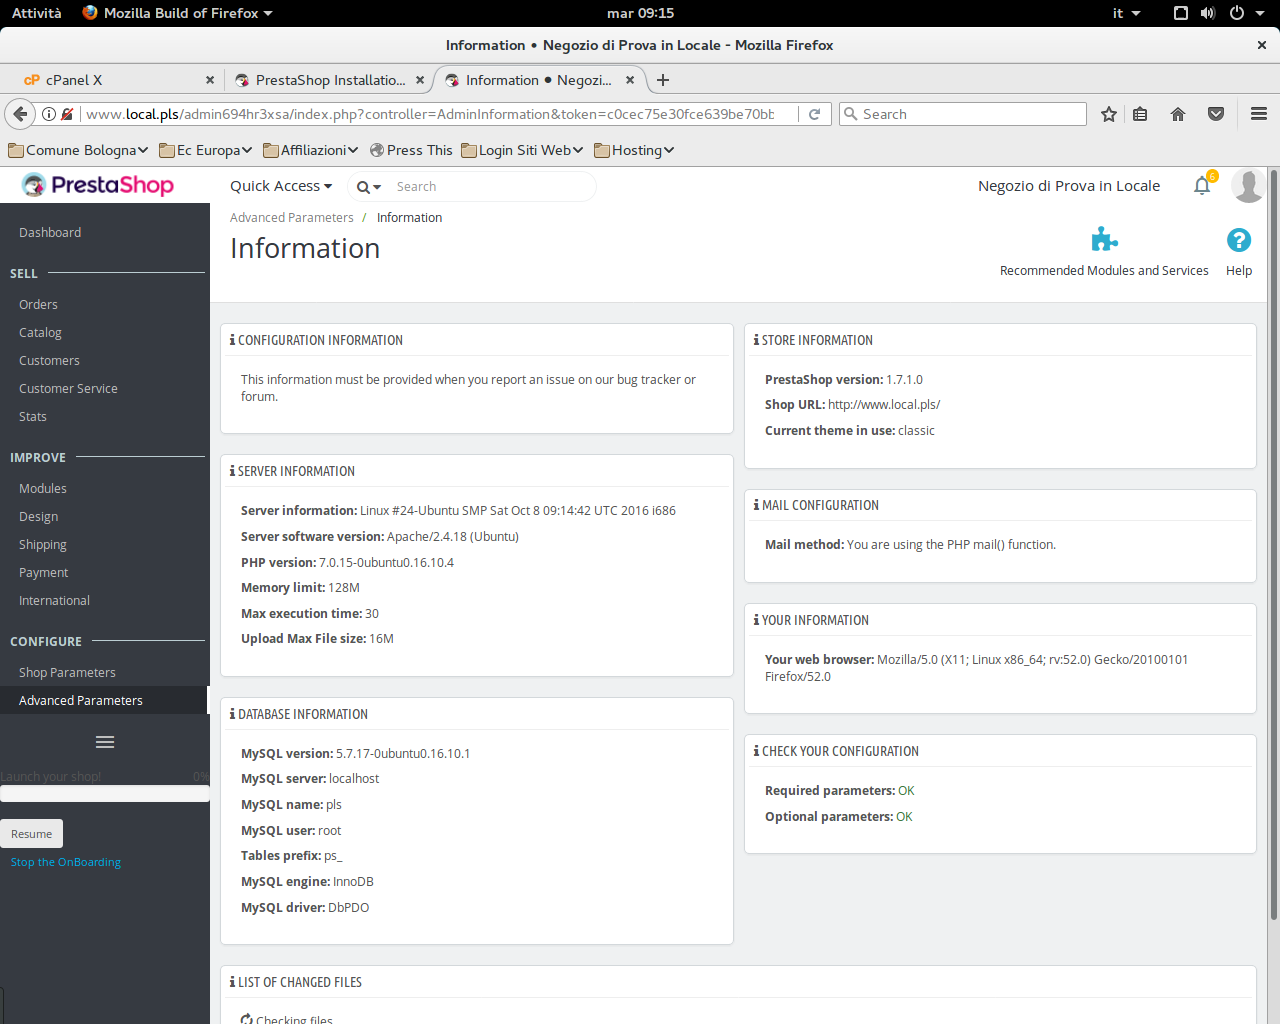Expand the Comune Bologna bookmark folder
Image resolution: width=1280 pixels, height=1024 pixels.
[x=78, y=150]
